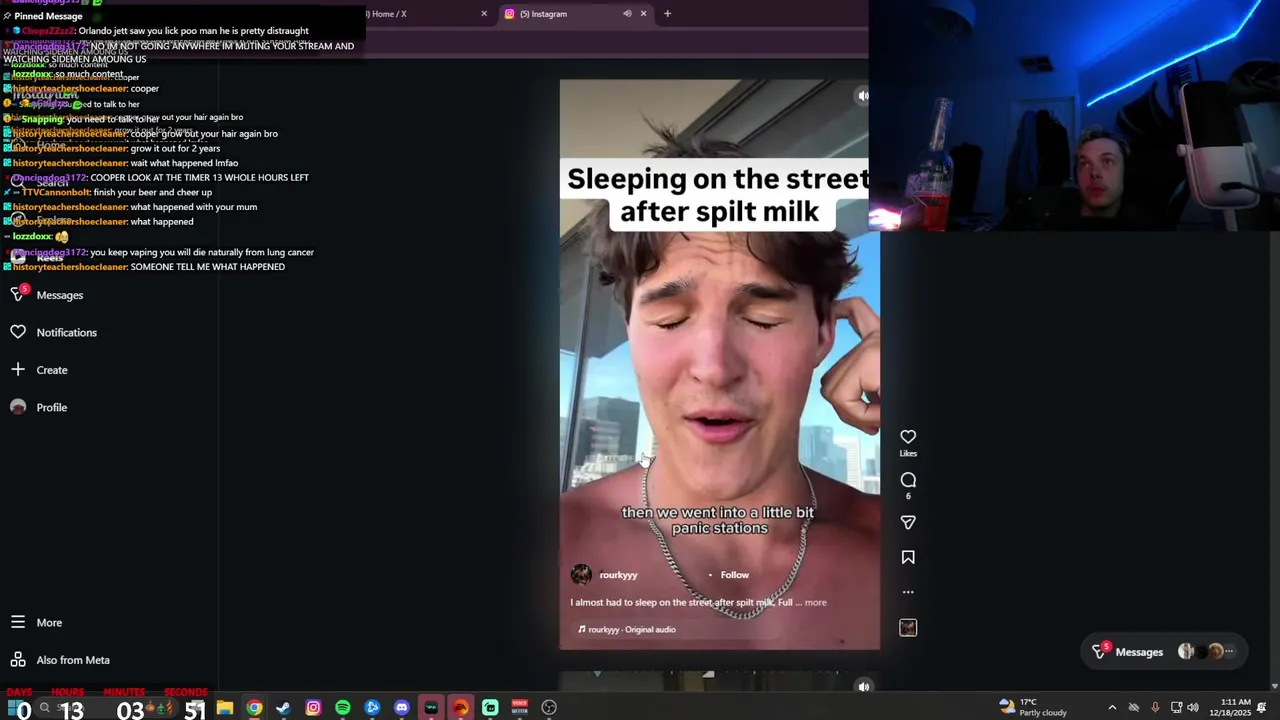Open rourkyyy's profile from username

click(618, 575)
